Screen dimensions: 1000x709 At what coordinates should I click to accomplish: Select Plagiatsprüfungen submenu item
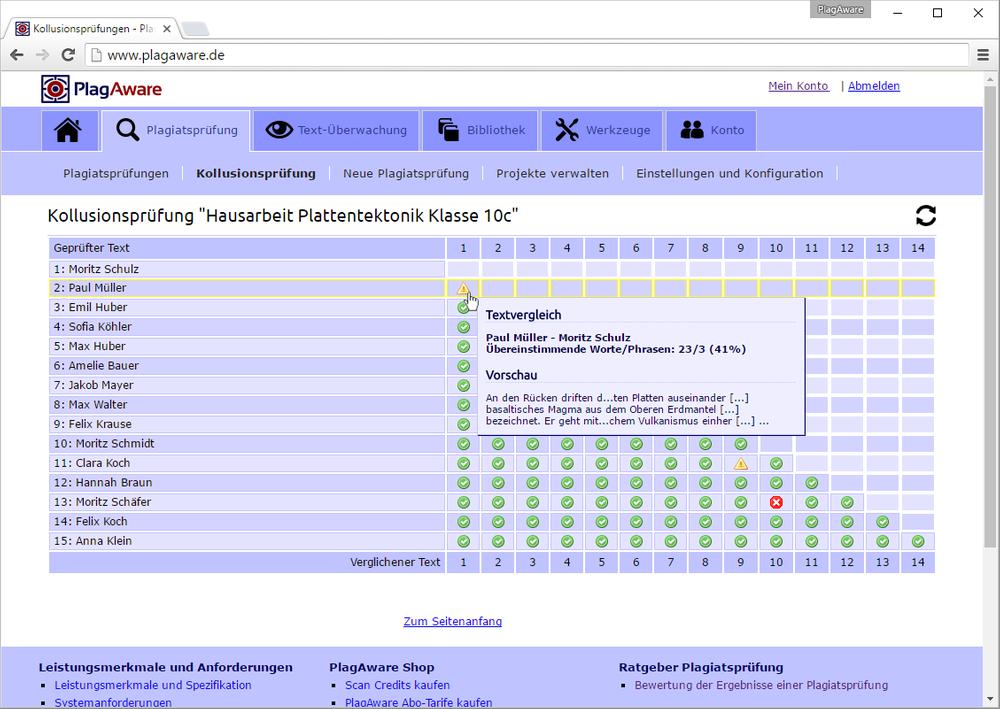(x=116, y=173)
